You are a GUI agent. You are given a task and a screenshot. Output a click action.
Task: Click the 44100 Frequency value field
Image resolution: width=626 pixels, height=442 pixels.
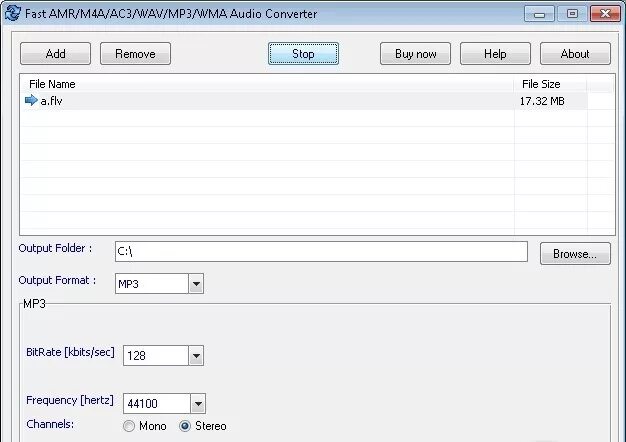(157, 404)
